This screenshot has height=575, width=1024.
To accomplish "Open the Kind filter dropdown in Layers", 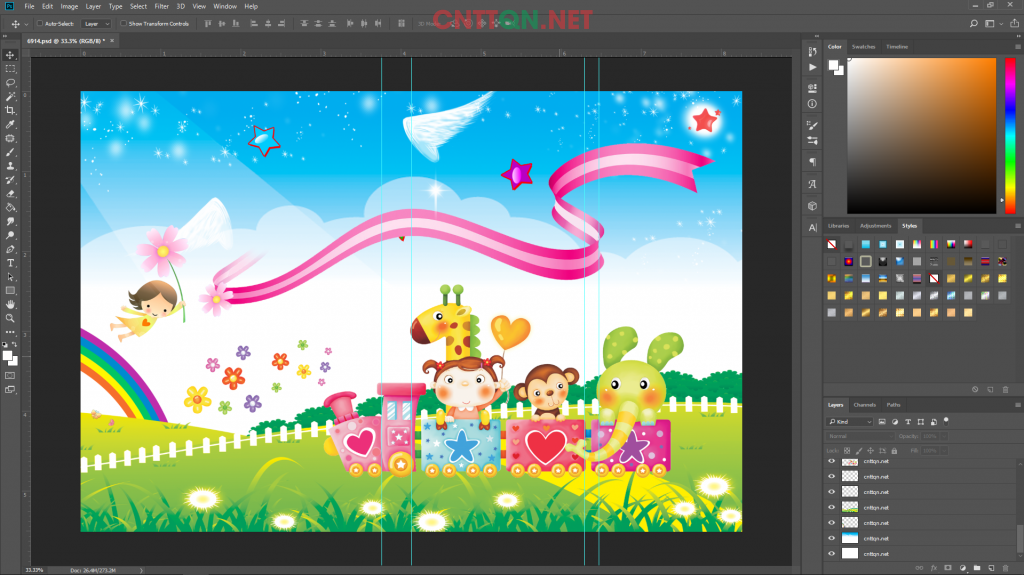I will pyautogui.click(x=850, y=421).
